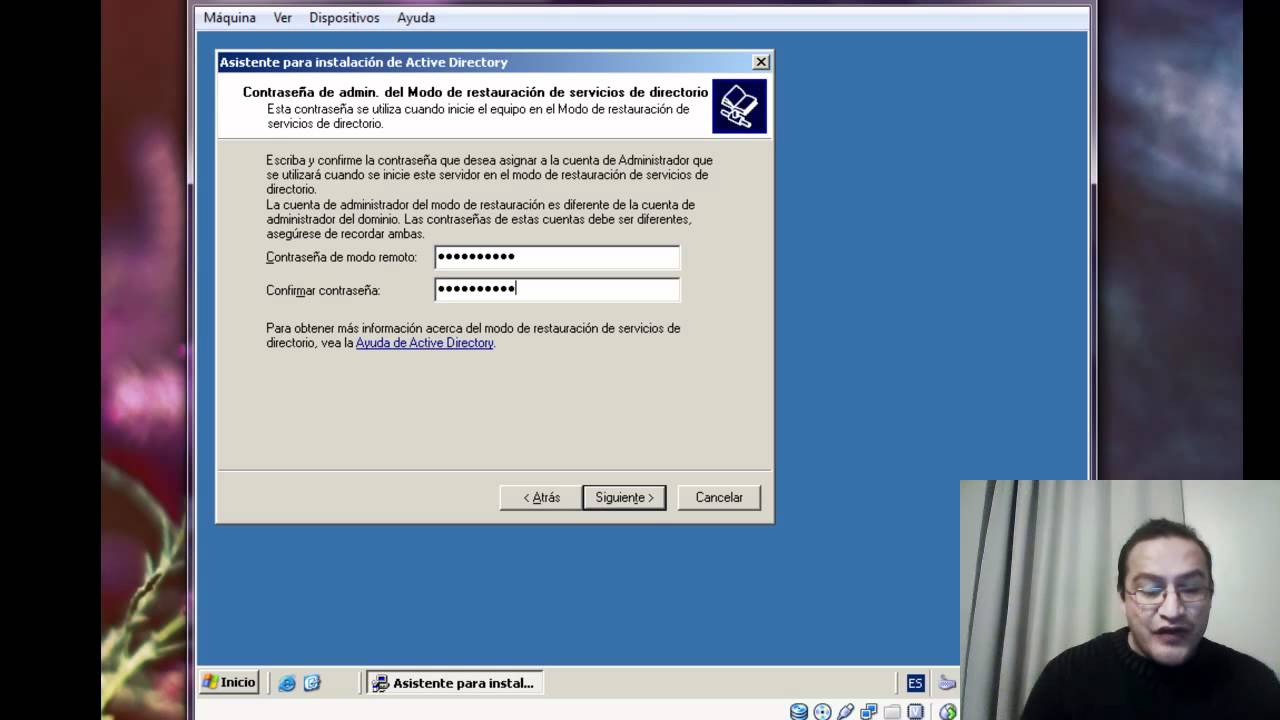Focus the Contraseña de modo remoto field
The image size is (1280, 720).
pos(557,257)
